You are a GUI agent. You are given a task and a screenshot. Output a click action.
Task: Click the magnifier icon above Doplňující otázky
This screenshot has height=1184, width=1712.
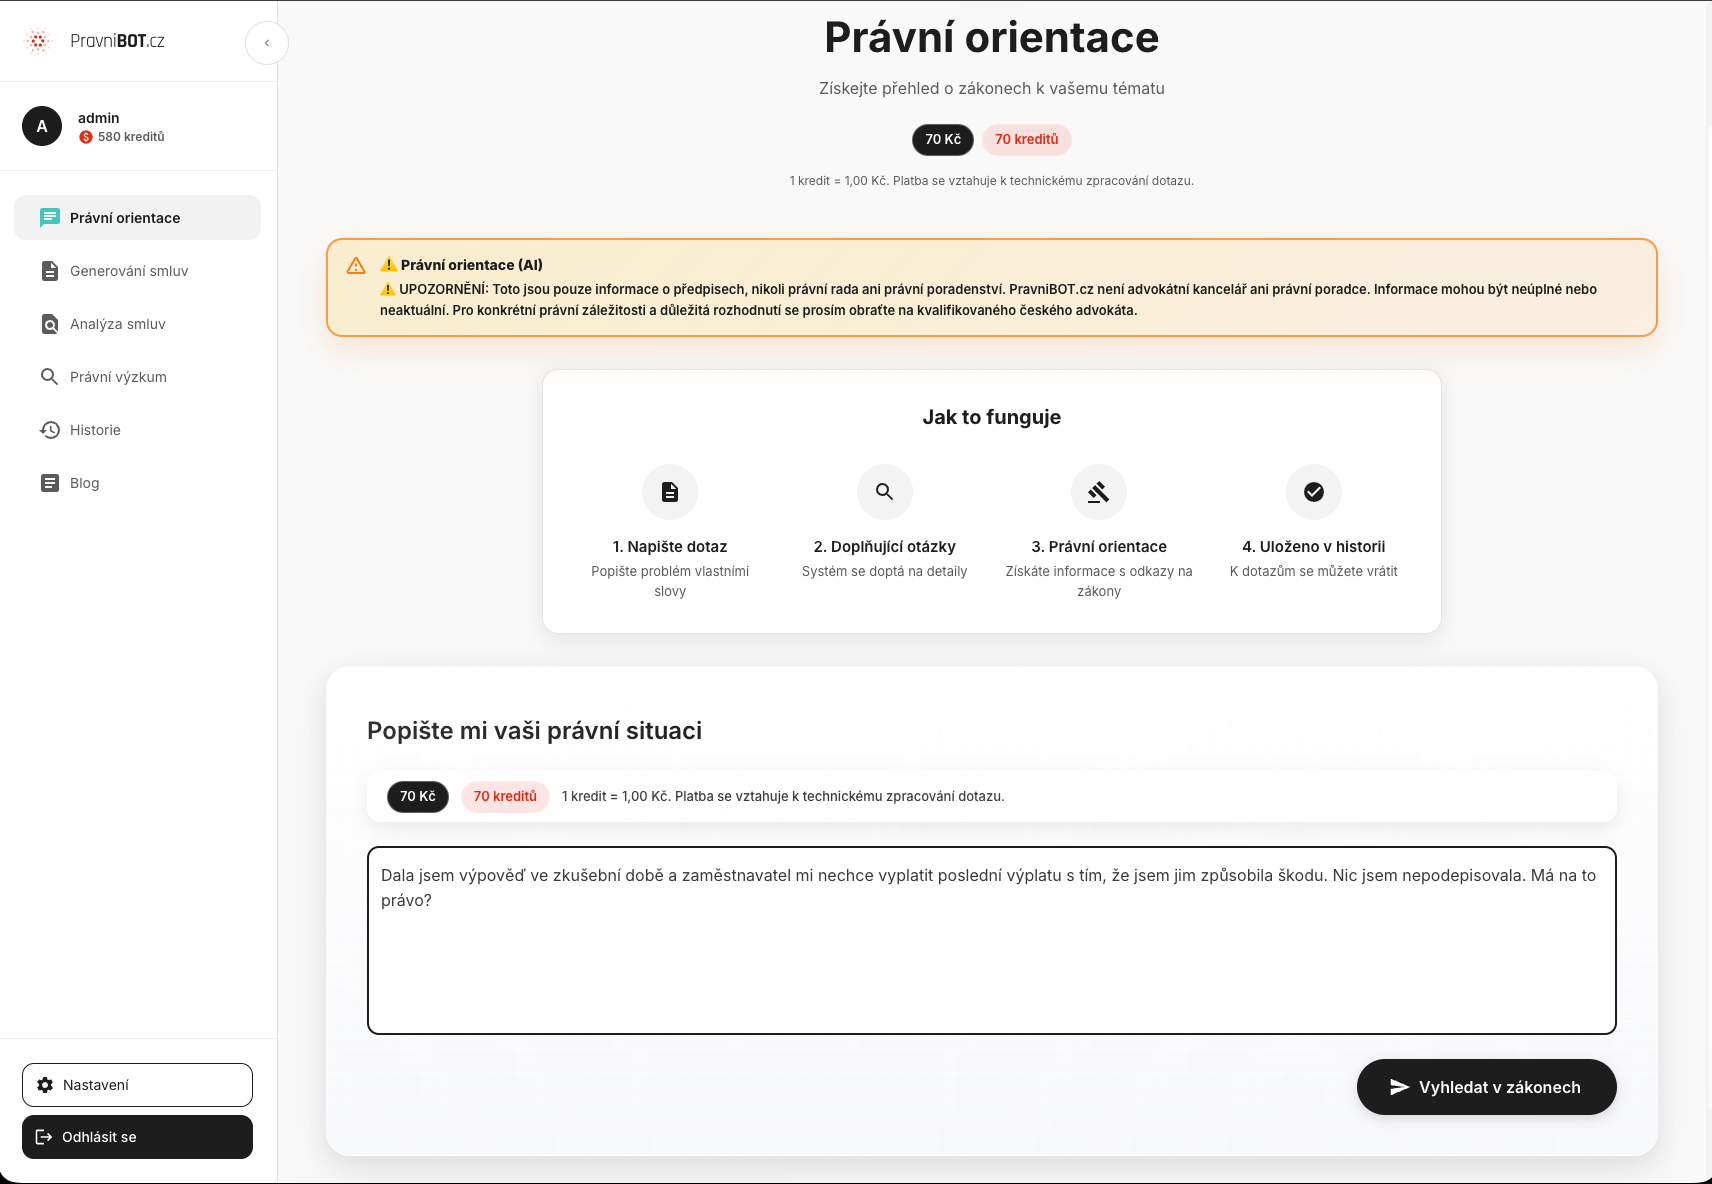point(884,491)
